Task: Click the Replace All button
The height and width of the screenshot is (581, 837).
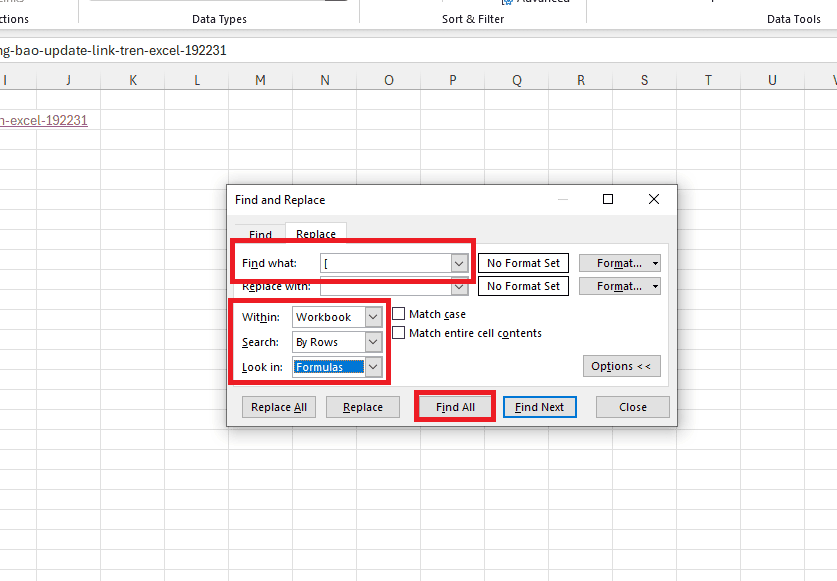Action: click(x=279, y=407)
